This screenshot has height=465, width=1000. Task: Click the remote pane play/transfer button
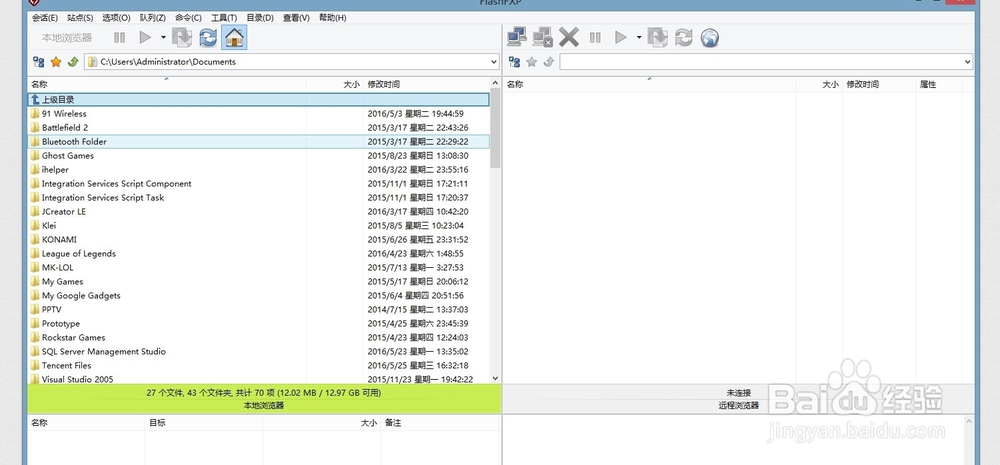(x=621, y=38)
